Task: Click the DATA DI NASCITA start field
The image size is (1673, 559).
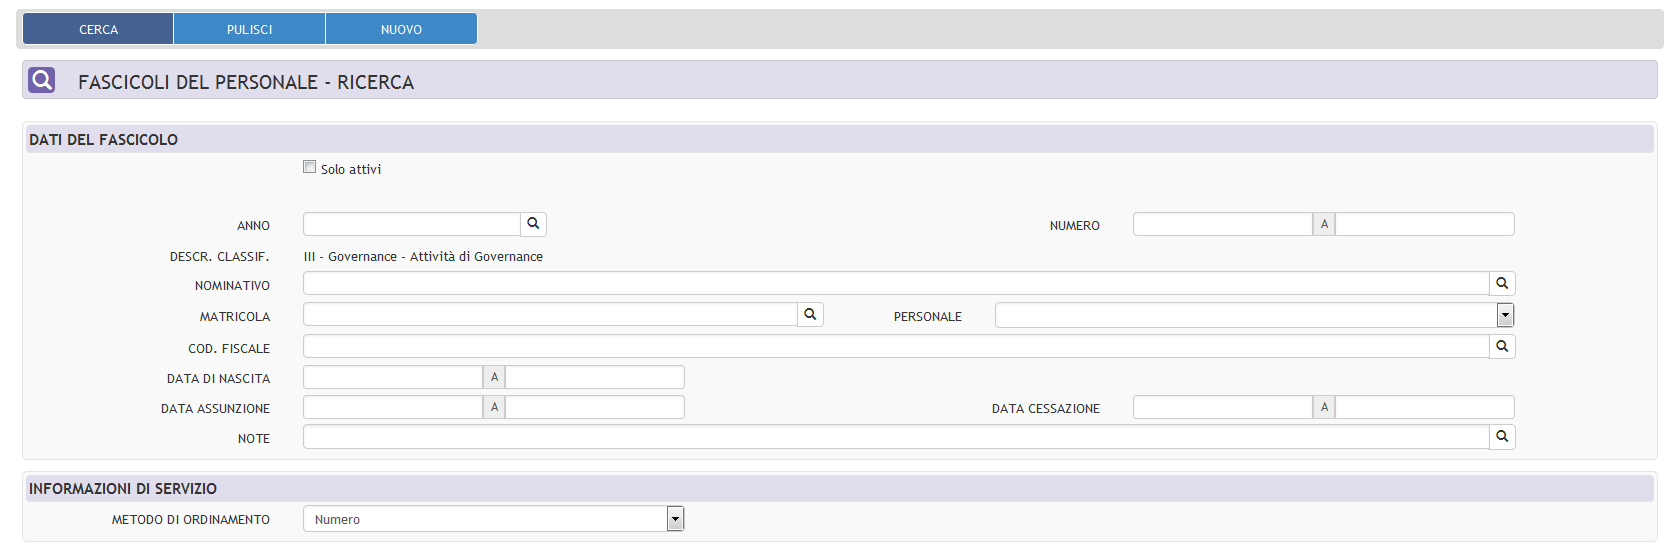Action: (392, 377)
